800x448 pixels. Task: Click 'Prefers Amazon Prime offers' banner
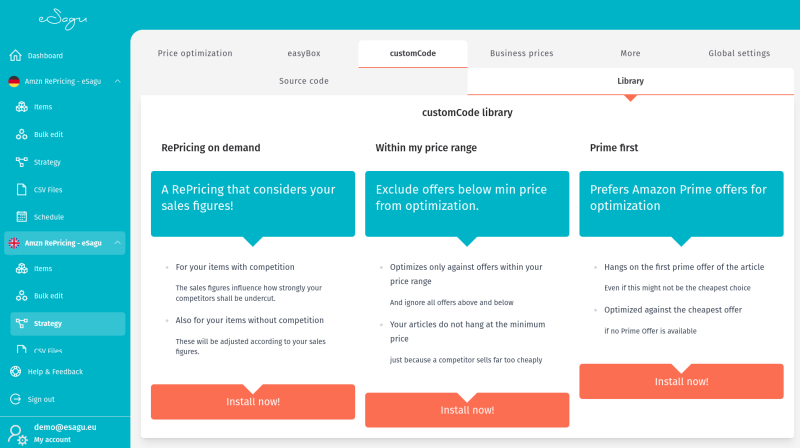coord(682,204)
